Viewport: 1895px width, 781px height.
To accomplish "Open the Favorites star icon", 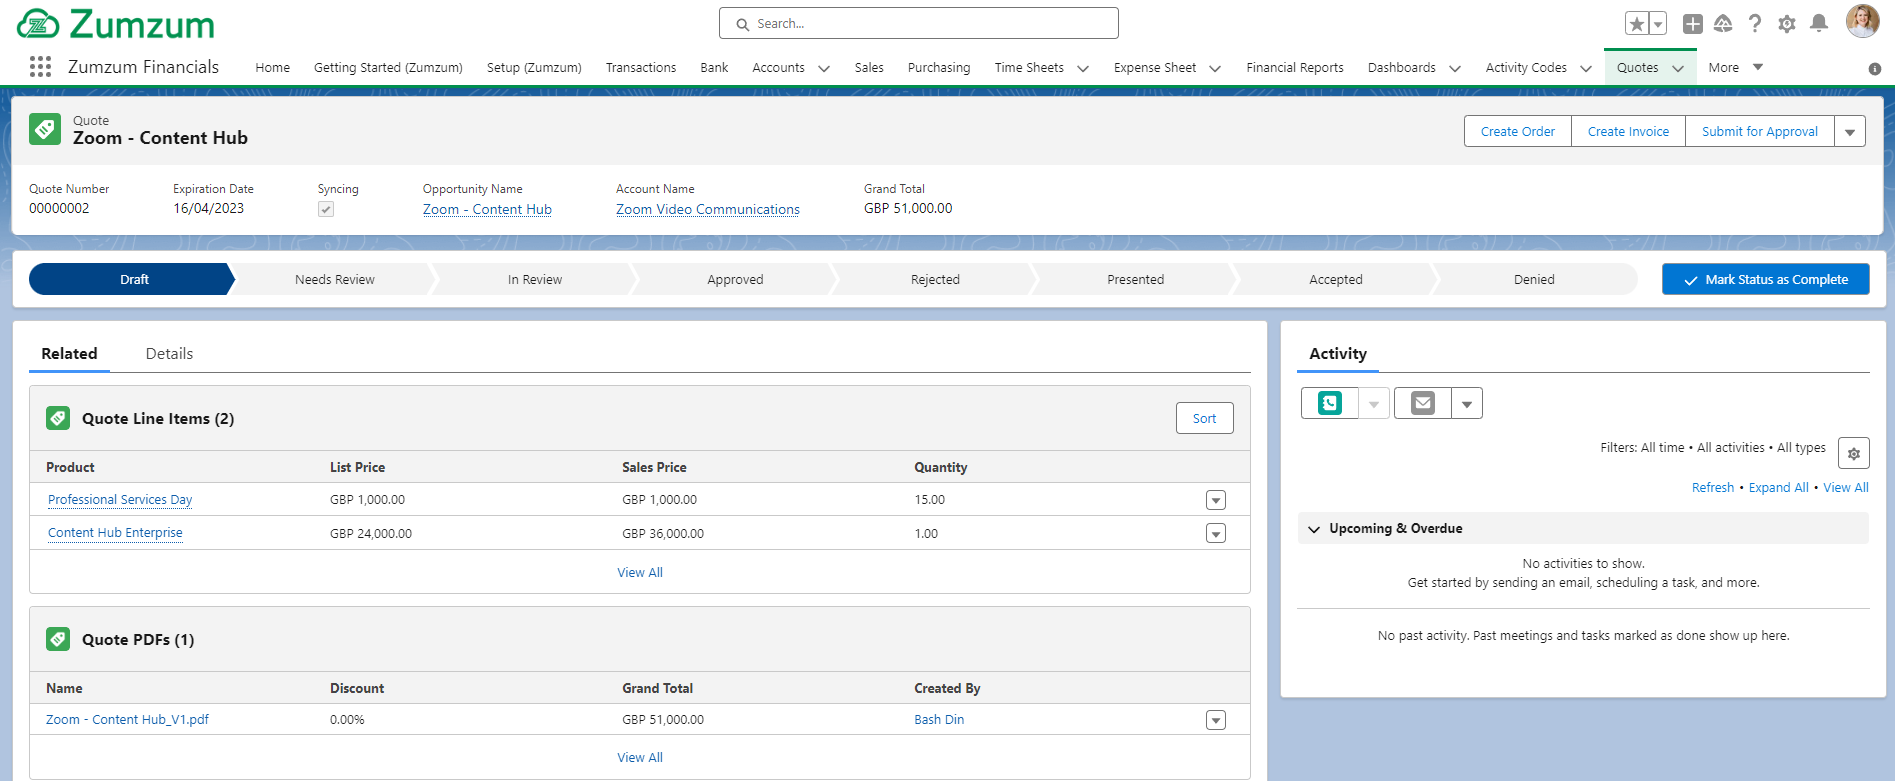I will [x=1637, y=24].
